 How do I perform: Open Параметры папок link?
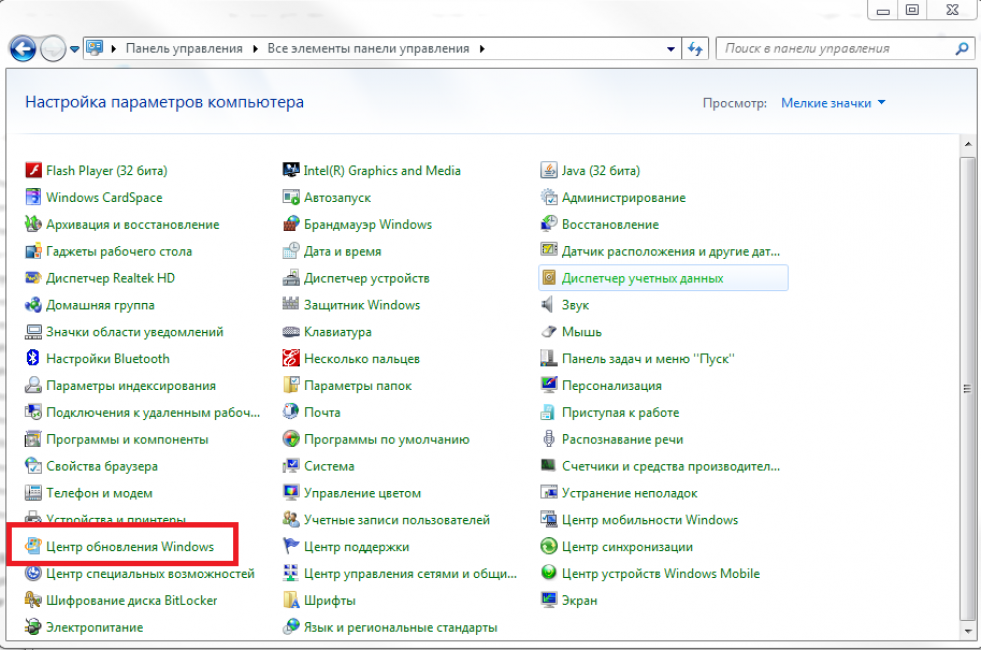358,385
